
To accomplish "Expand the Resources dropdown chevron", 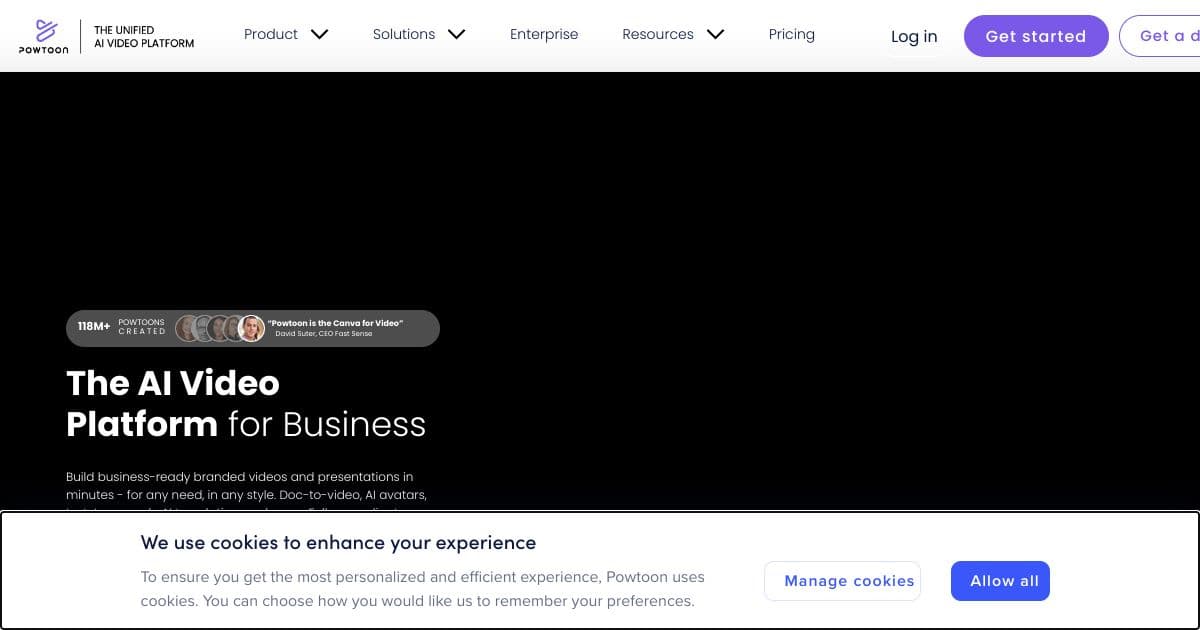I will point(715,34).
